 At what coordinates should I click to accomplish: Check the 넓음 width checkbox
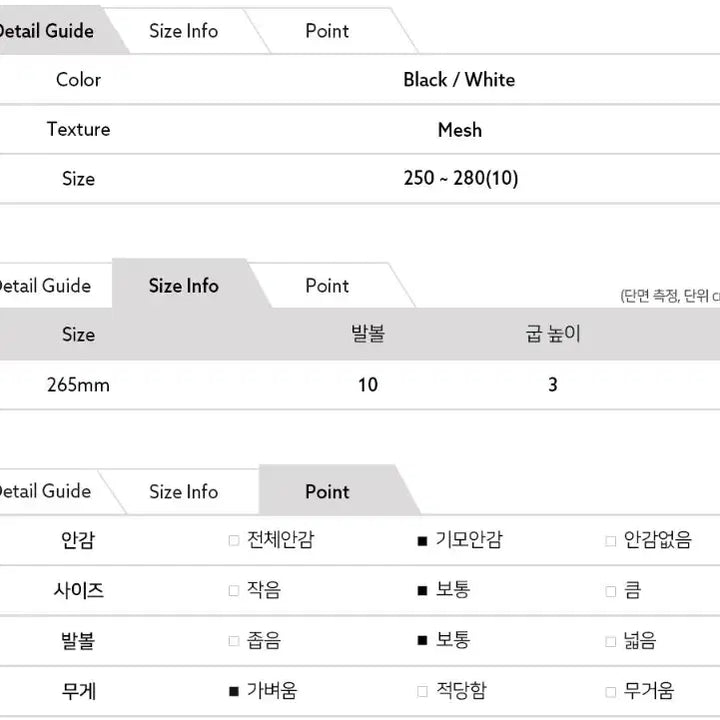click(610, 641)
